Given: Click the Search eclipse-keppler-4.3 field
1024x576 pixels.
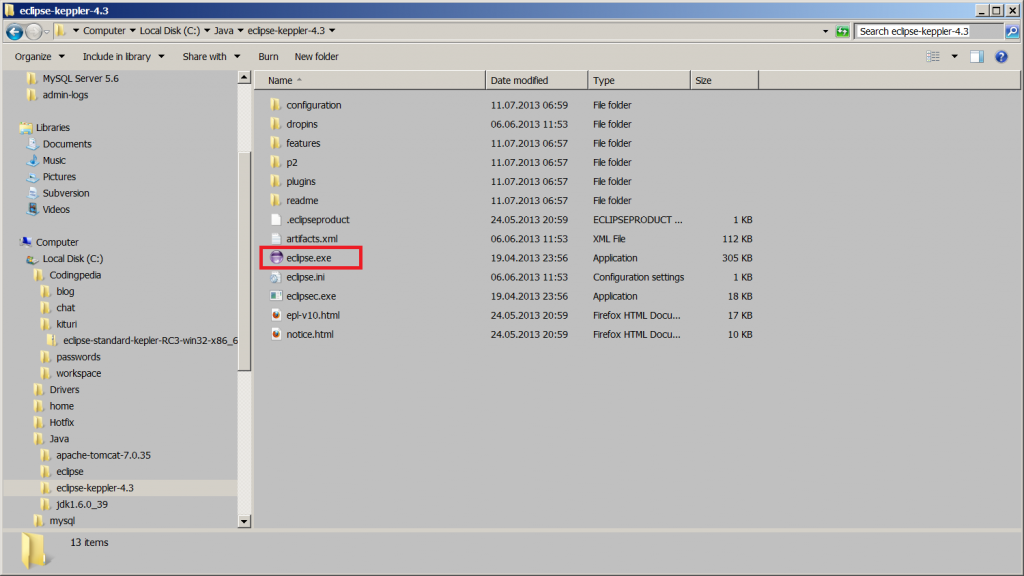Looking at the screenshot, I should (x=929, y=31).
